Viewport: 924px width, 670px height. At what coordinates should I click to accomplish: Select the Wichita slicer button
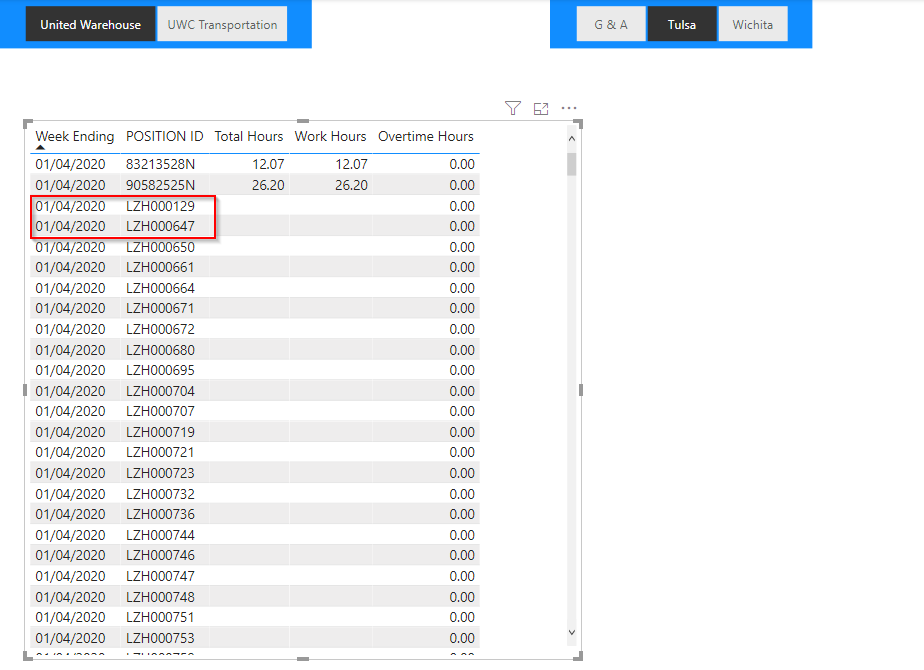click(753, 24)
